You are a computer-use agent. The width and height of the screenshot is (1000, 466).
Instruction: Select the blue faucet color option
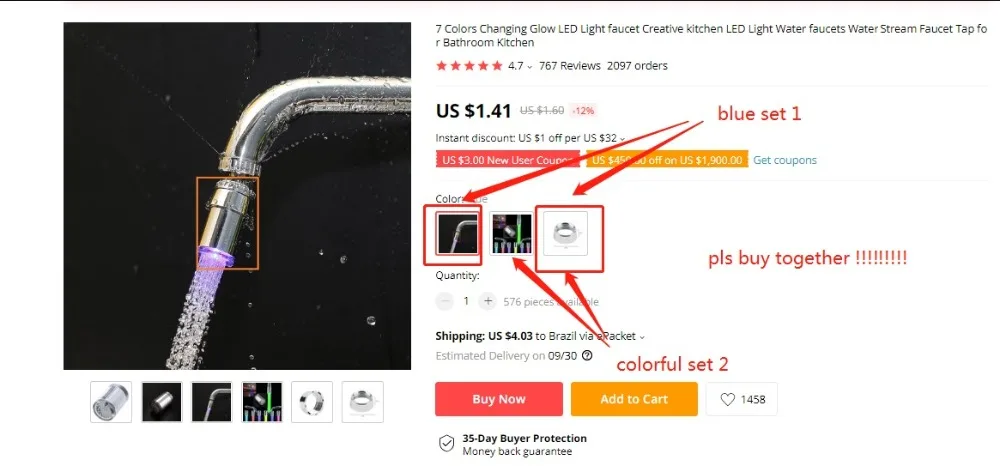click(x=457, y=233)
